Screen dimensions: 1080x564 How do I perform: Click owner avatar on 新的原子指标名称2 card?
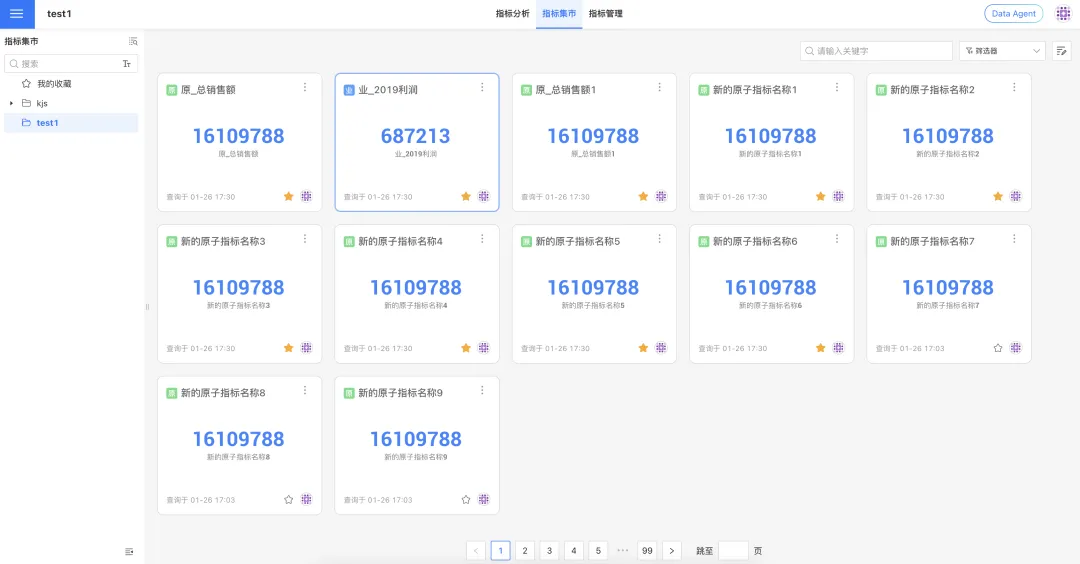point(1016,196)
